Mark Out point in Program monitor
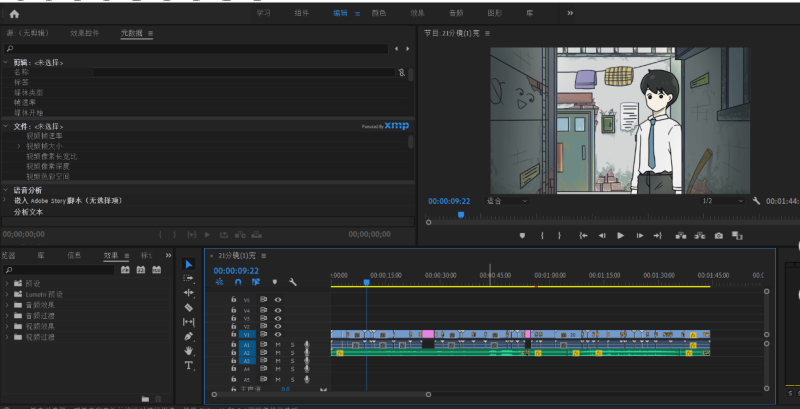 (x=559, y=236)
